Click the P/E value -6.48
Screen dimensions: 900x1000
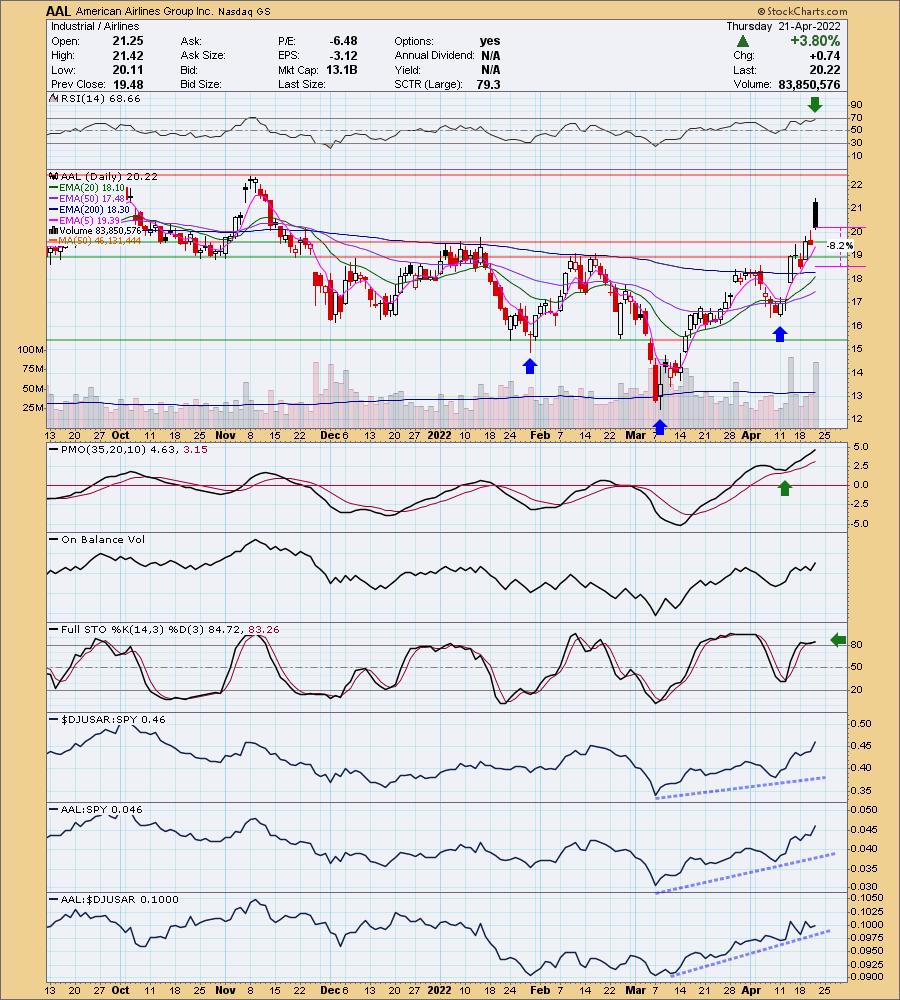(343, 41)
